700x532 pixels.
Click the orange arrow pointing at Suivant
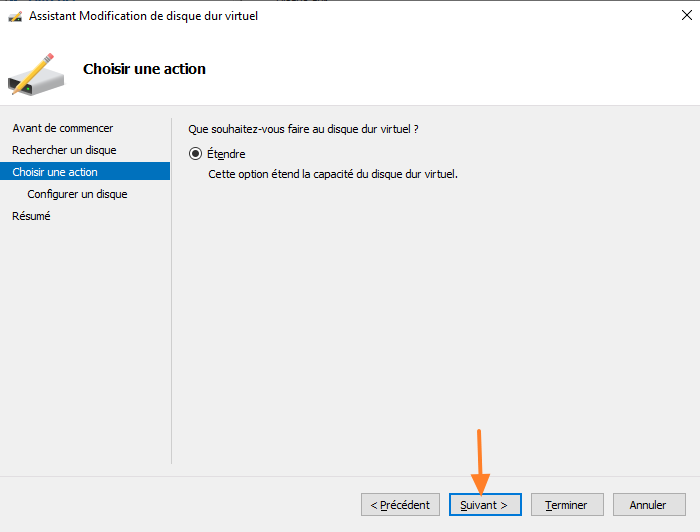point(480,460)
